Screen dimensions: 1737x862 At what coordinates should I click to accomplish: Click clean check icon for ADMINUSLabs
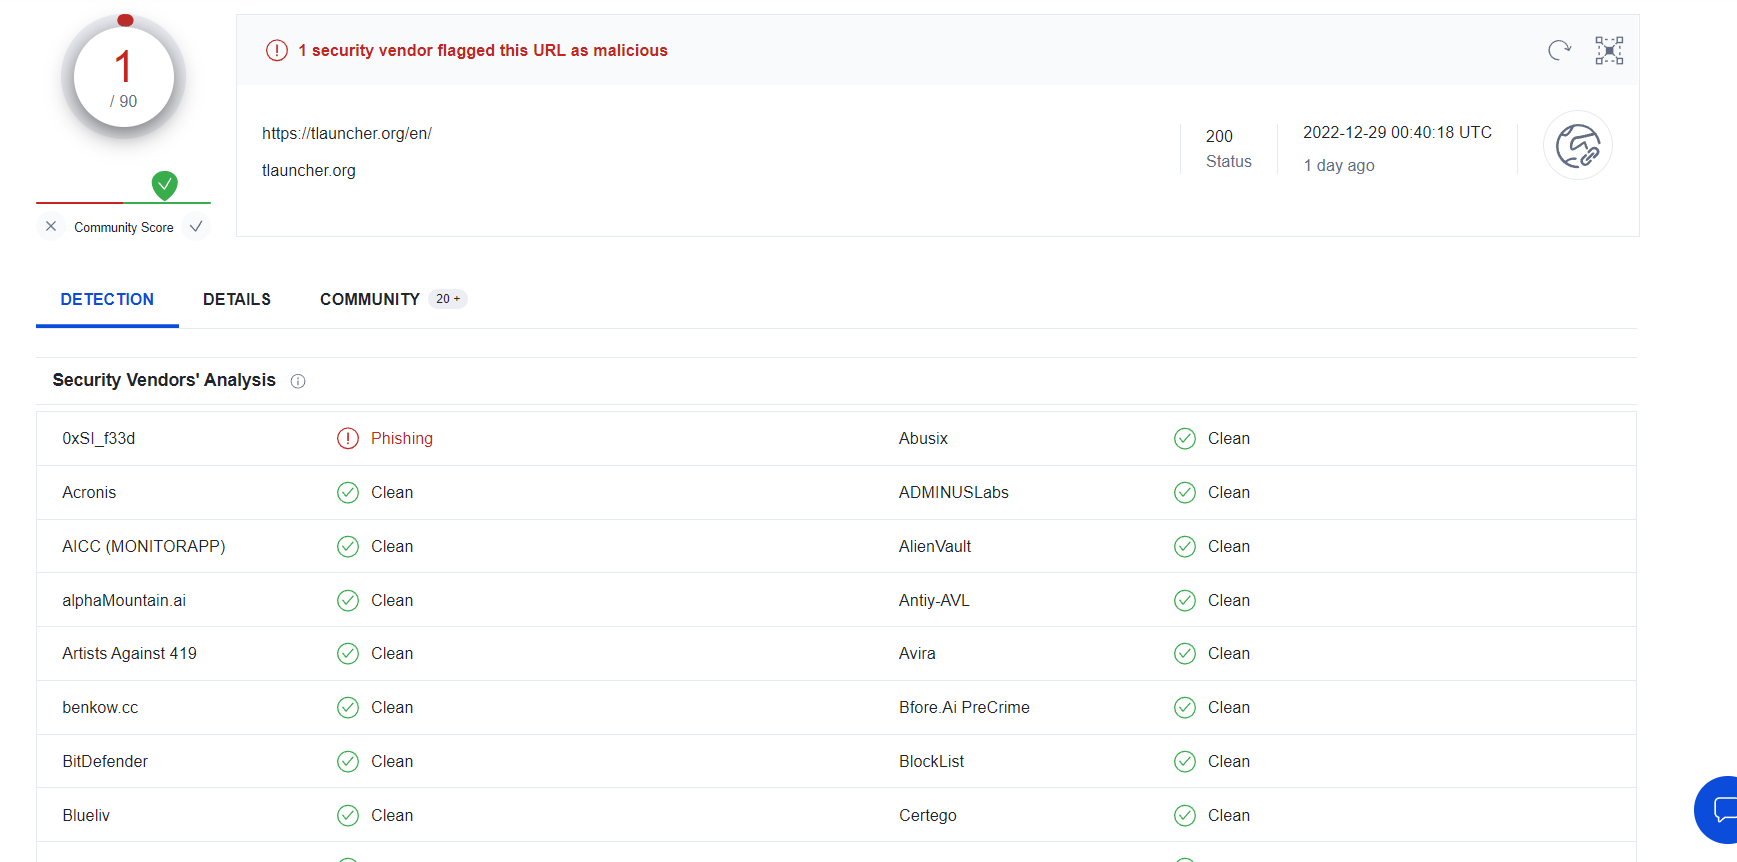pos(1185,493)
